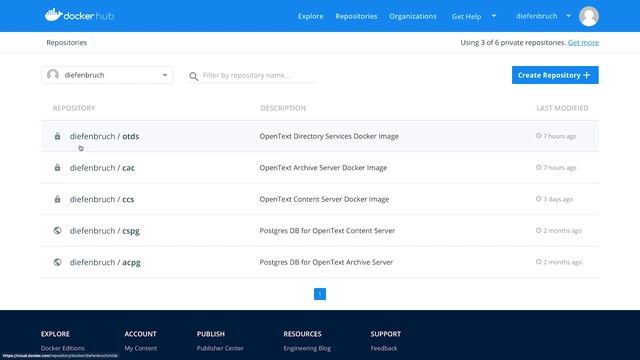Open diefenbruch / cac repository

pyautogui.click(x=102, y=168)
